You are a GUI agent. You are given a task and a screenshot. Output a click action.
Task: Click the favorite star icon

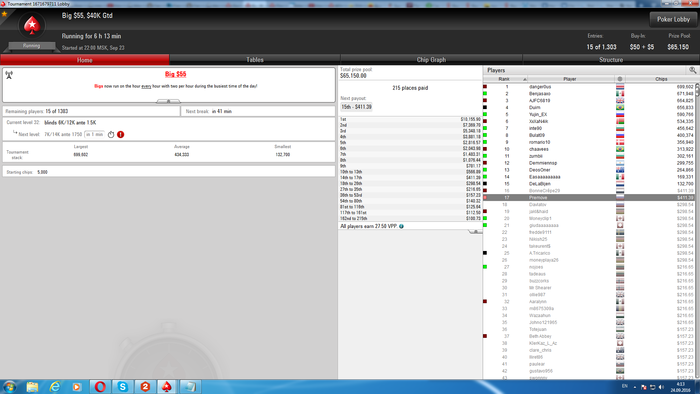point(4,14)
